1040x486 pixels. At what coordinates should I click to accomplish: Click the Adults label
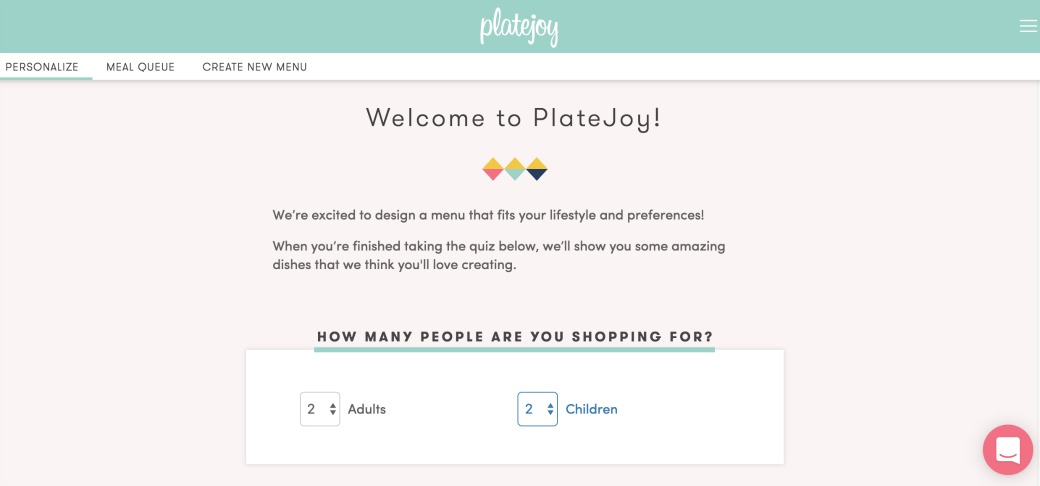coord(367,409)
